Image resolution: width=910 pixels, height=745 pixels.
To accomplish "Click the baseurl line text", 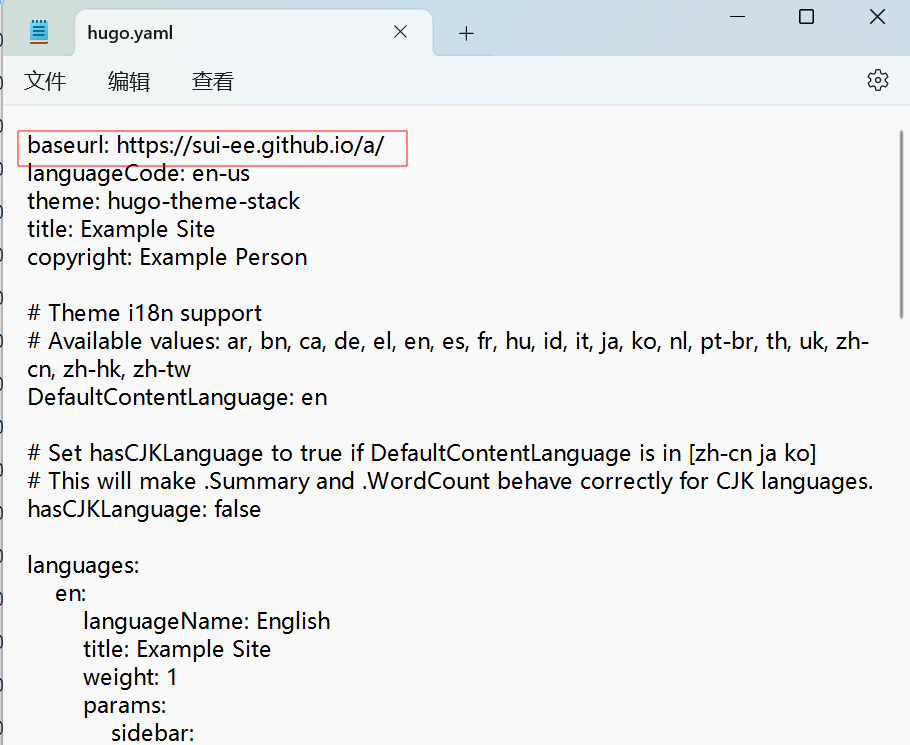I will click(x=205, y=145).
